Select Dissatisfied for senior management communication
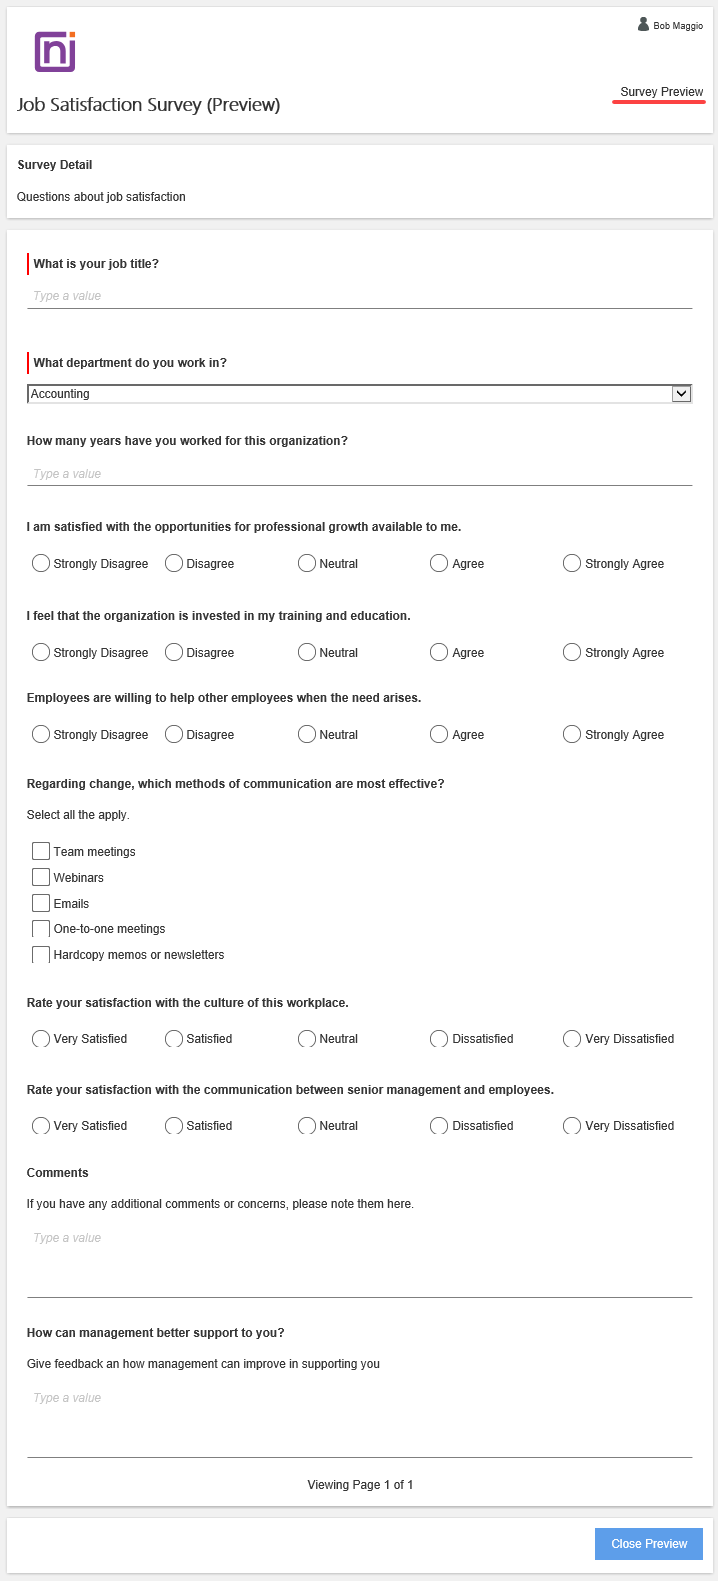Screen dimensions: 718x1581 tap(438, 1125)
